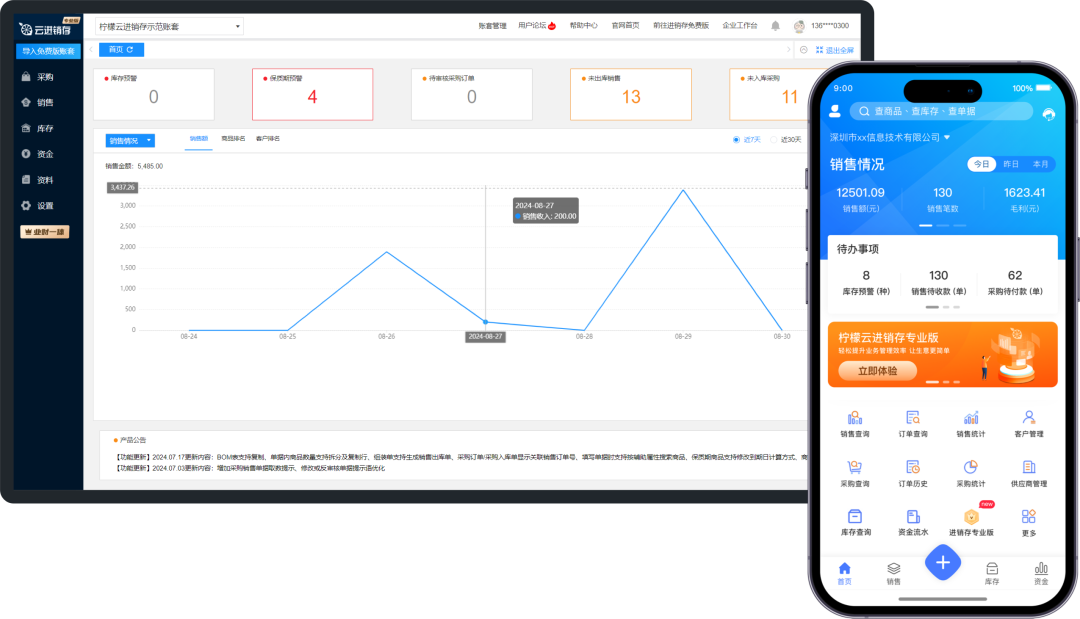Viewport: 1080px width, 619px height.
Task: Open 销售查询 icon on phone
Action: (x=855, y=418)
